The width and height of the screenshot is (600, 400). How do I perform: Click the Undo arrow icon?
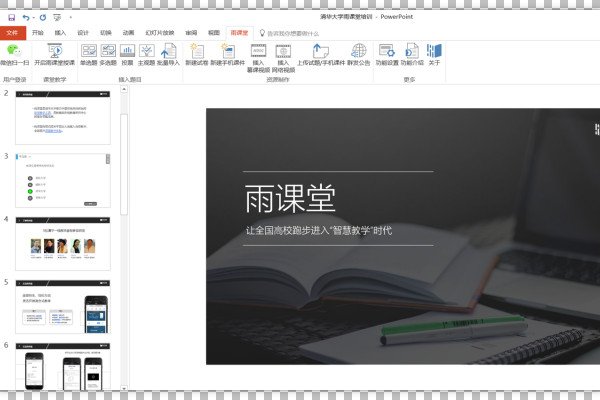click(26, 17)
